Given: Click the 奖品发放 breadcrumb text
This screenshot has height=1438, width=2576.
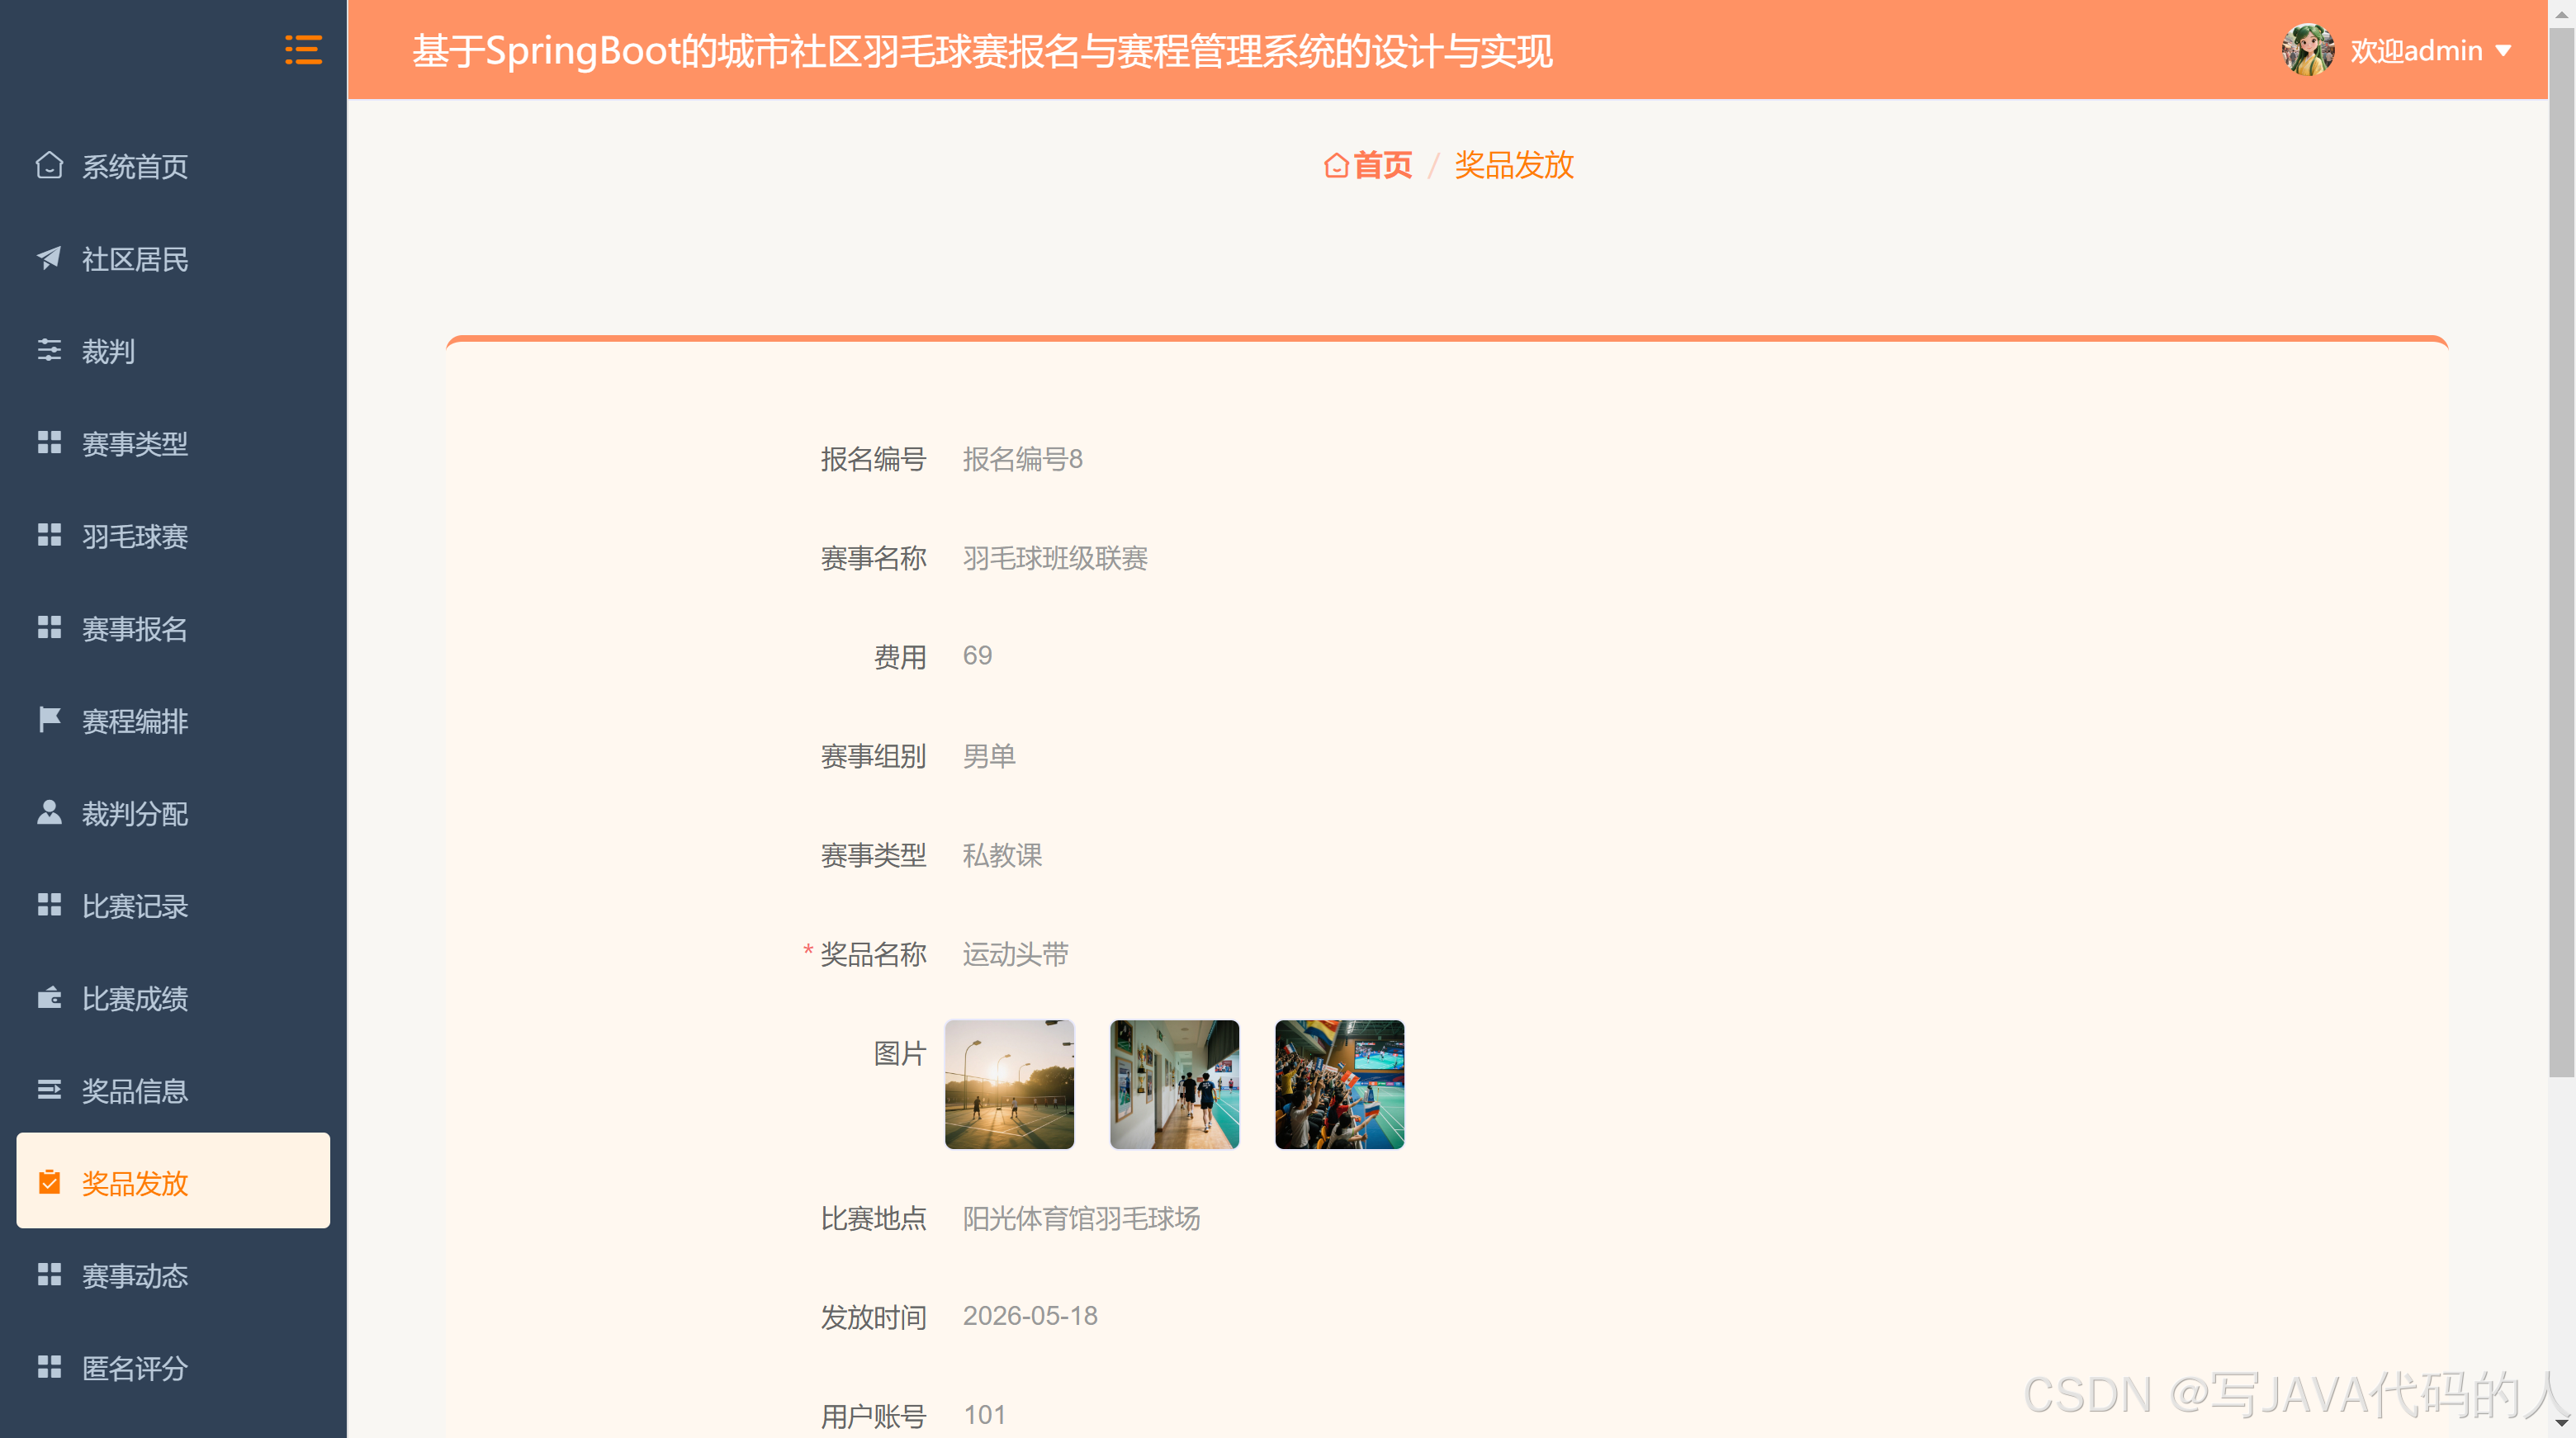Looking at the screenshot, I should tap(1514, 165).
